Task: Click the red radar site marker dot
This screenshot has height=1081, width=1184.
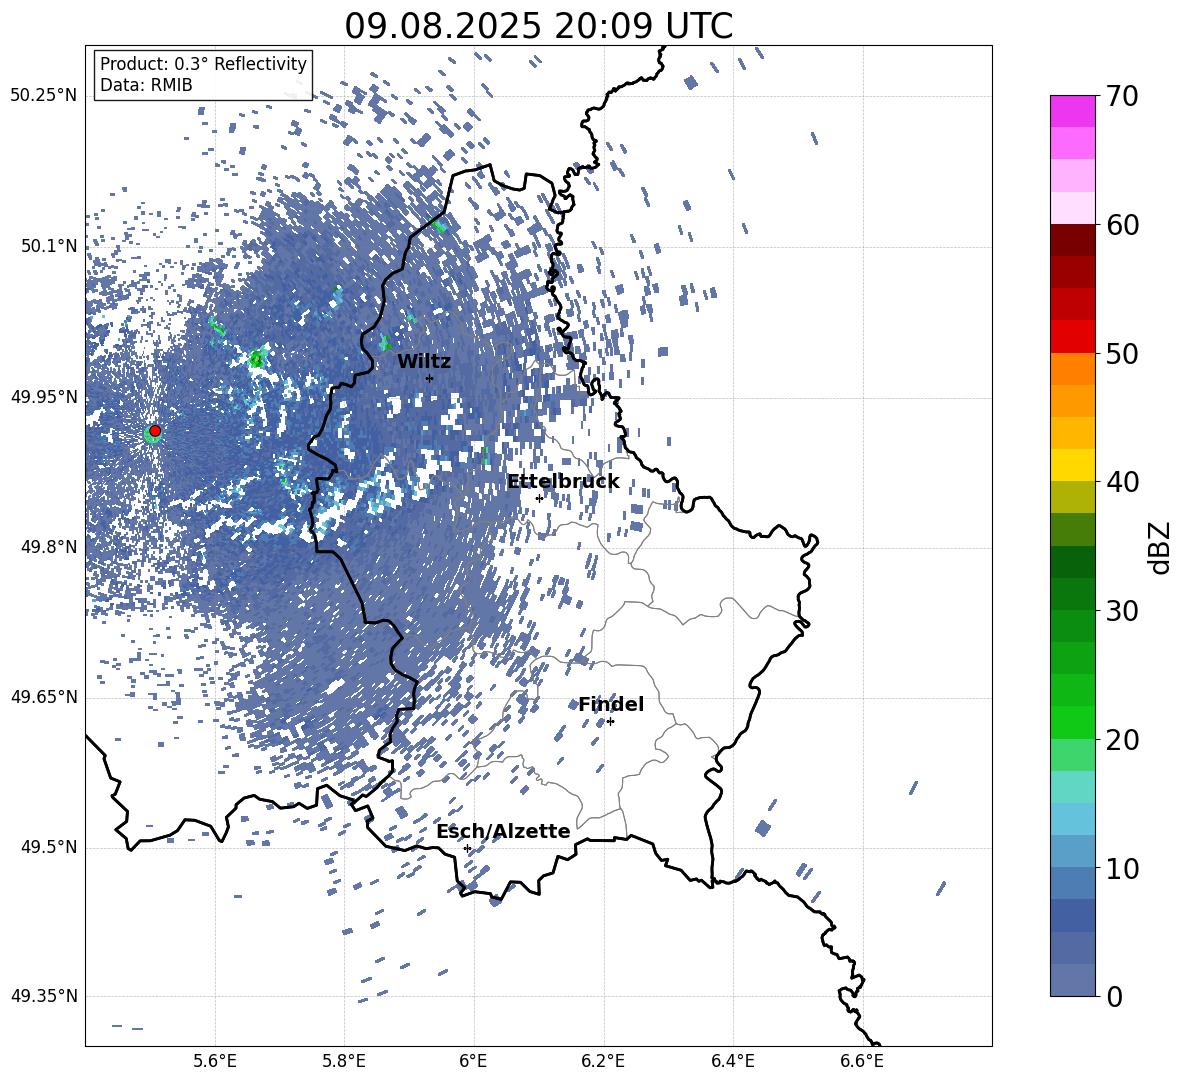Action: click(155, 431)
